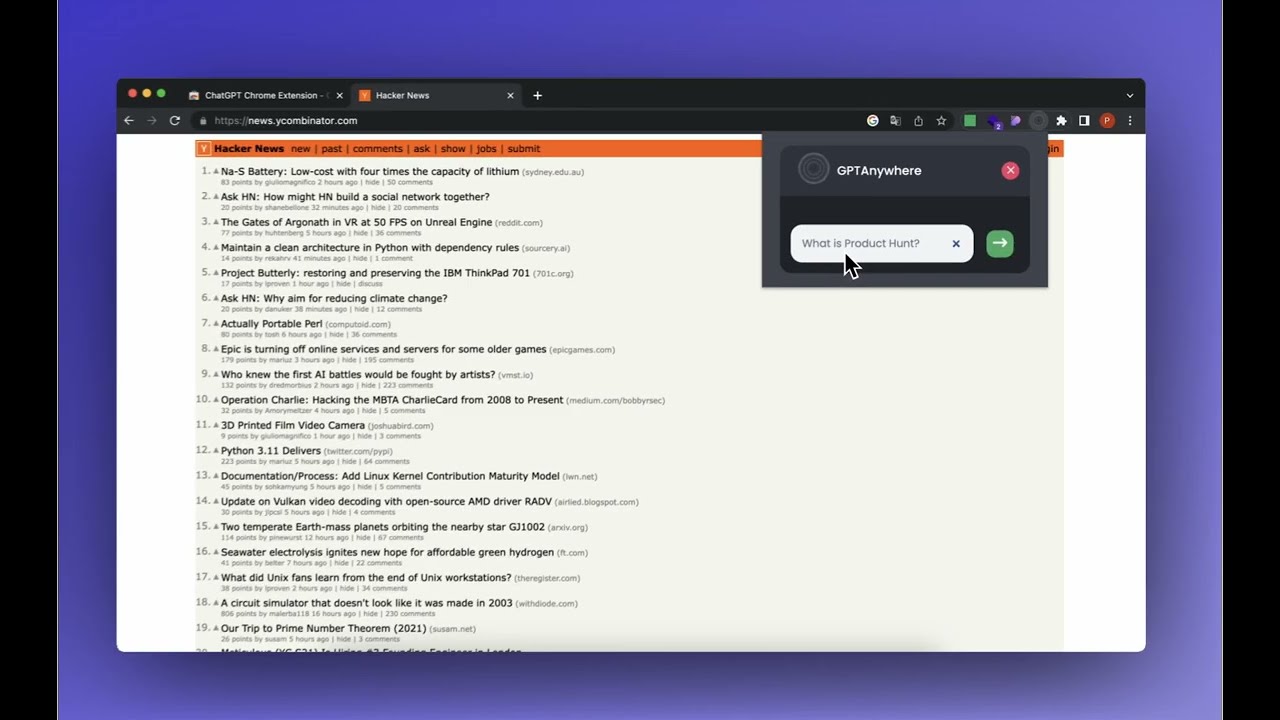Open the 'ask' nav link
Viewport: 1280px width, 720px height.
(x=422, y=149)
